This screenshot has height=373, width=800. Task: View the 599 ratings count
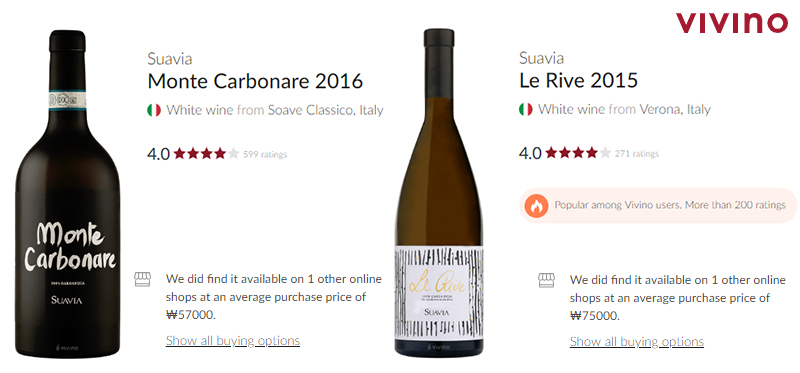[x=265, y=154]
